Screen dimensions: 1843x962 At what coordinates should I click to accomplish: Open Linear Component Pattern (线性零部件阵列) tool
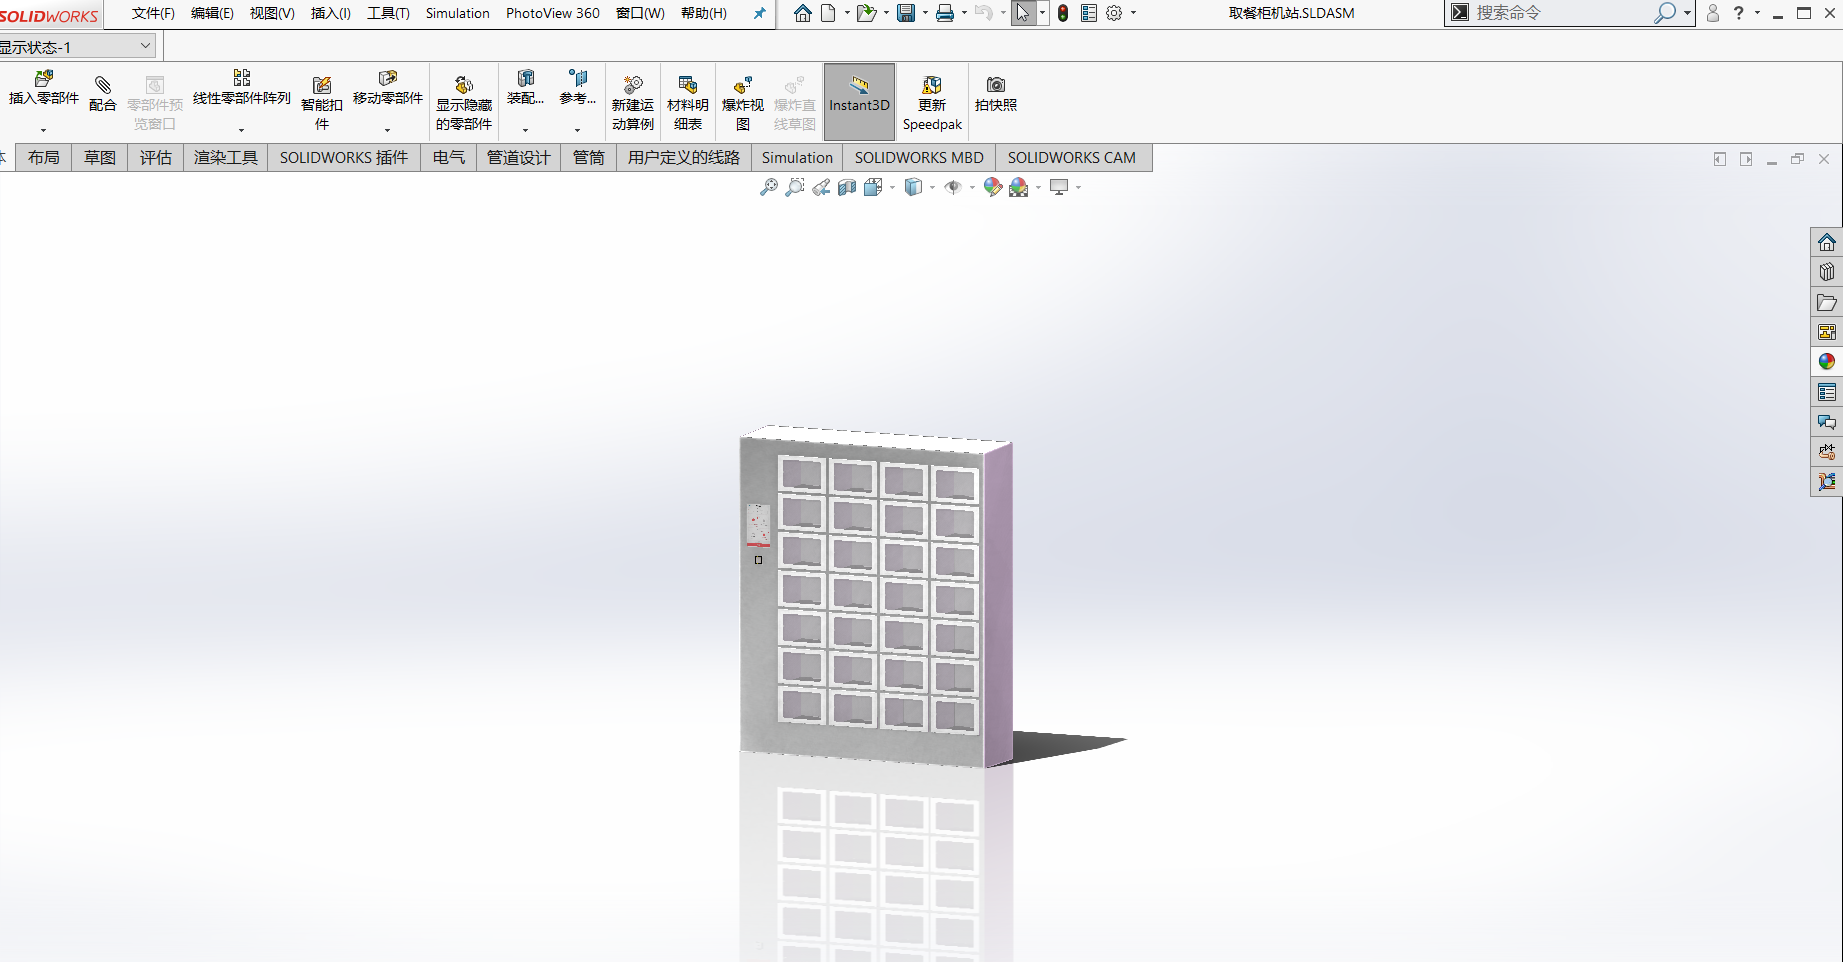(x=242, y=78)
